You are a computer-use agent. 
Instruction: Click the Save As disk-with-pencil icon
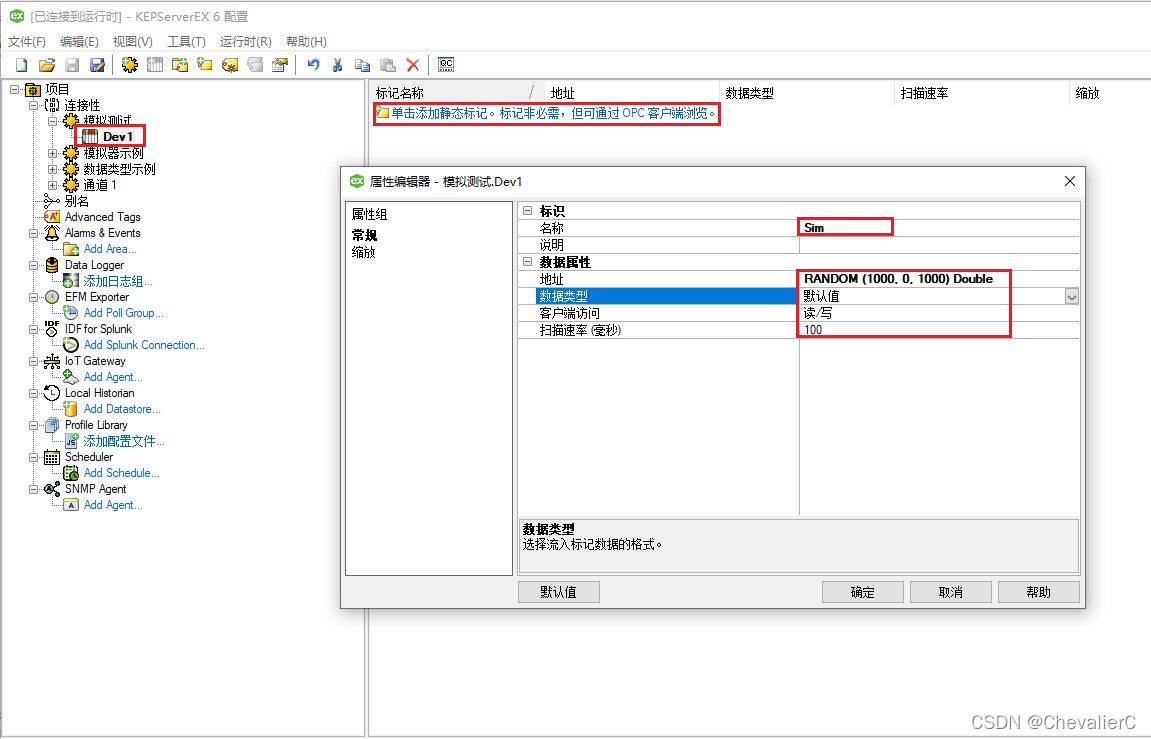[97, 65]
